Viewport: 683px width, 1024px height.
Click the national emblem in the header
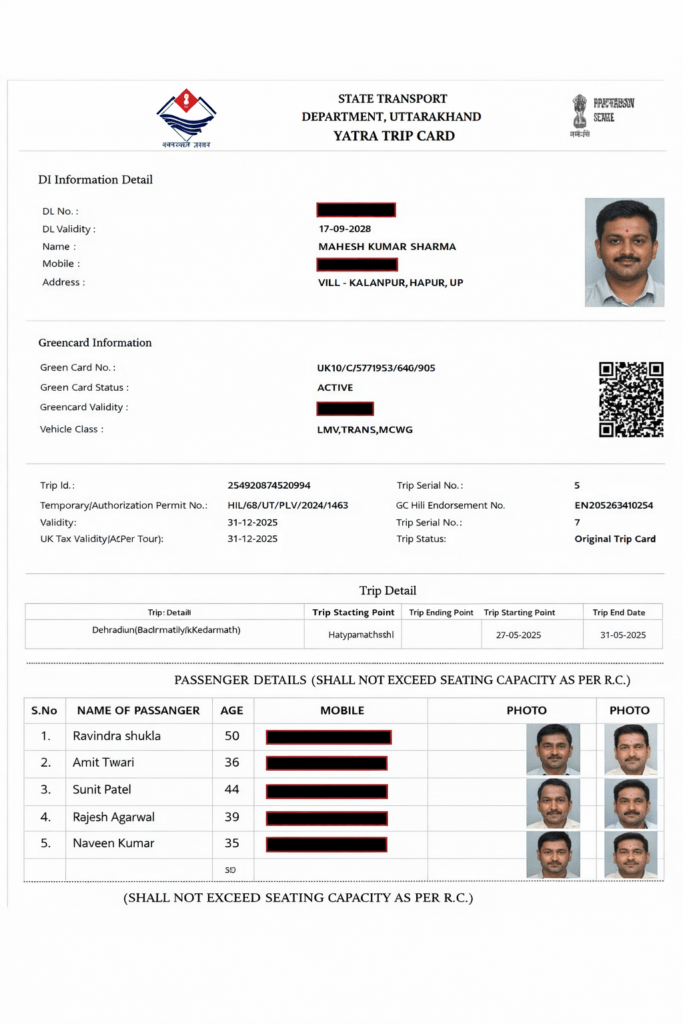579,112
